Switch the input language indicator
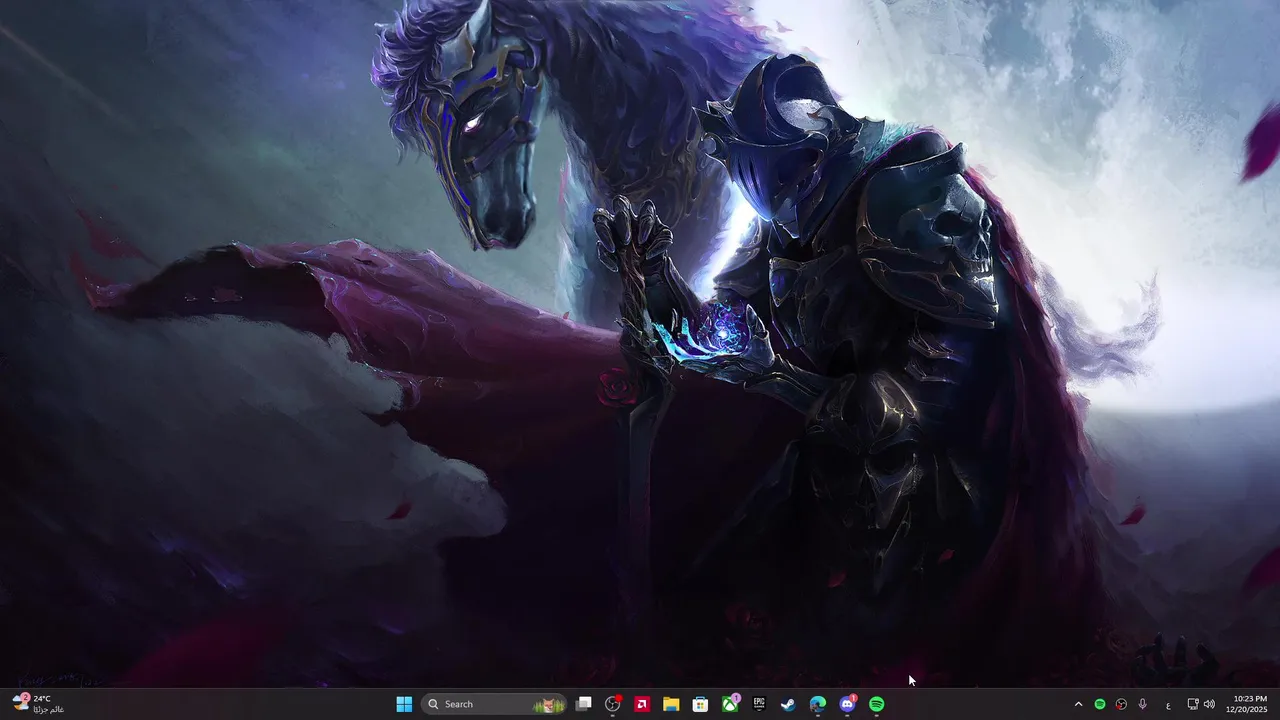Image resolution: width=1280 pixels, height=720 pixels. [1168, 704]
